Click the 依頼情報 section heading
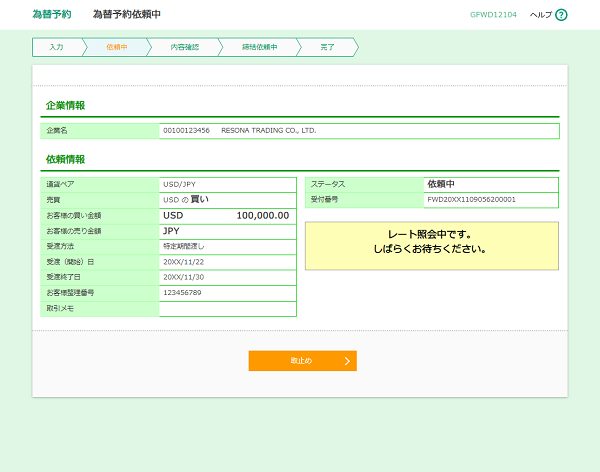600x472 pixels. pos(65,160)
